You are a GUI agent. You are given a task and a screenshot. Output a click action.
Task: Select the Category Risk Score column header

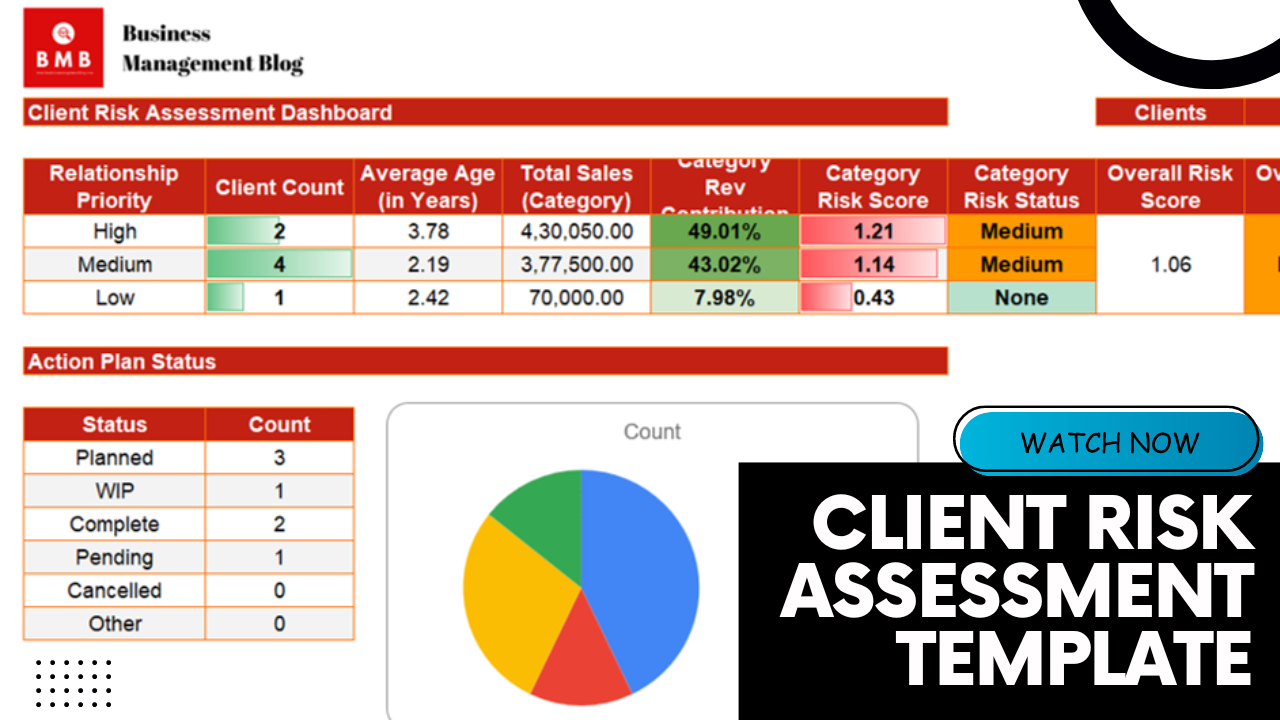872,186
